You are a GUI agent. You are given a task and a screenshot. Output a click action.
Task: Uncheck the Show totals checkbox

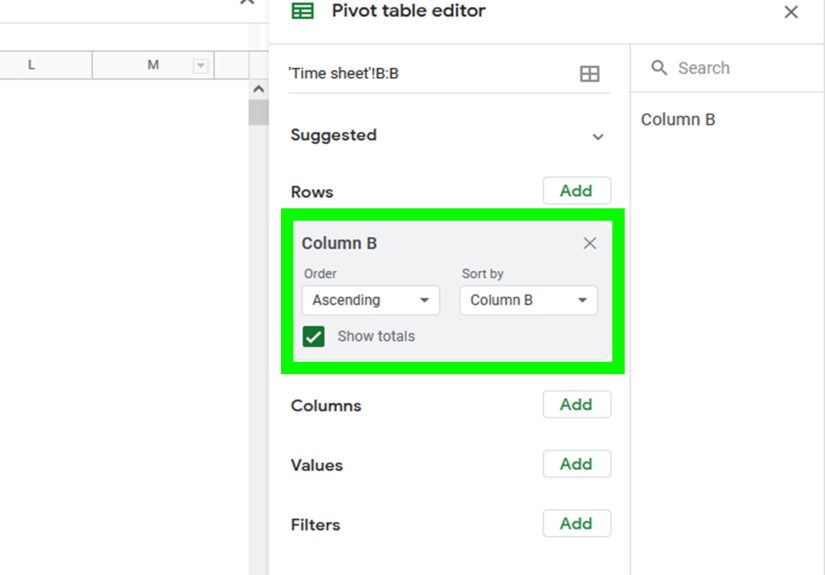314,337
